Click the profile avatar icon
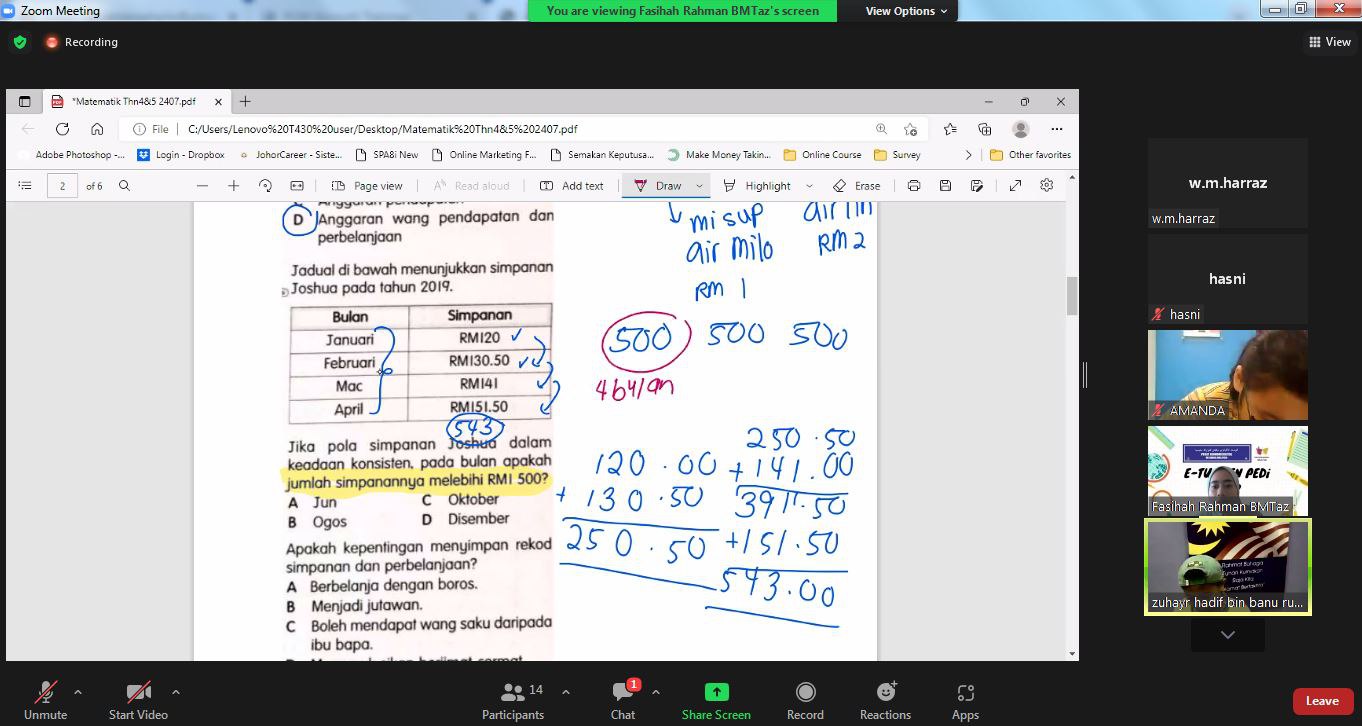Viewport: 1362px width, 726px height. (x=1021, y=129)
